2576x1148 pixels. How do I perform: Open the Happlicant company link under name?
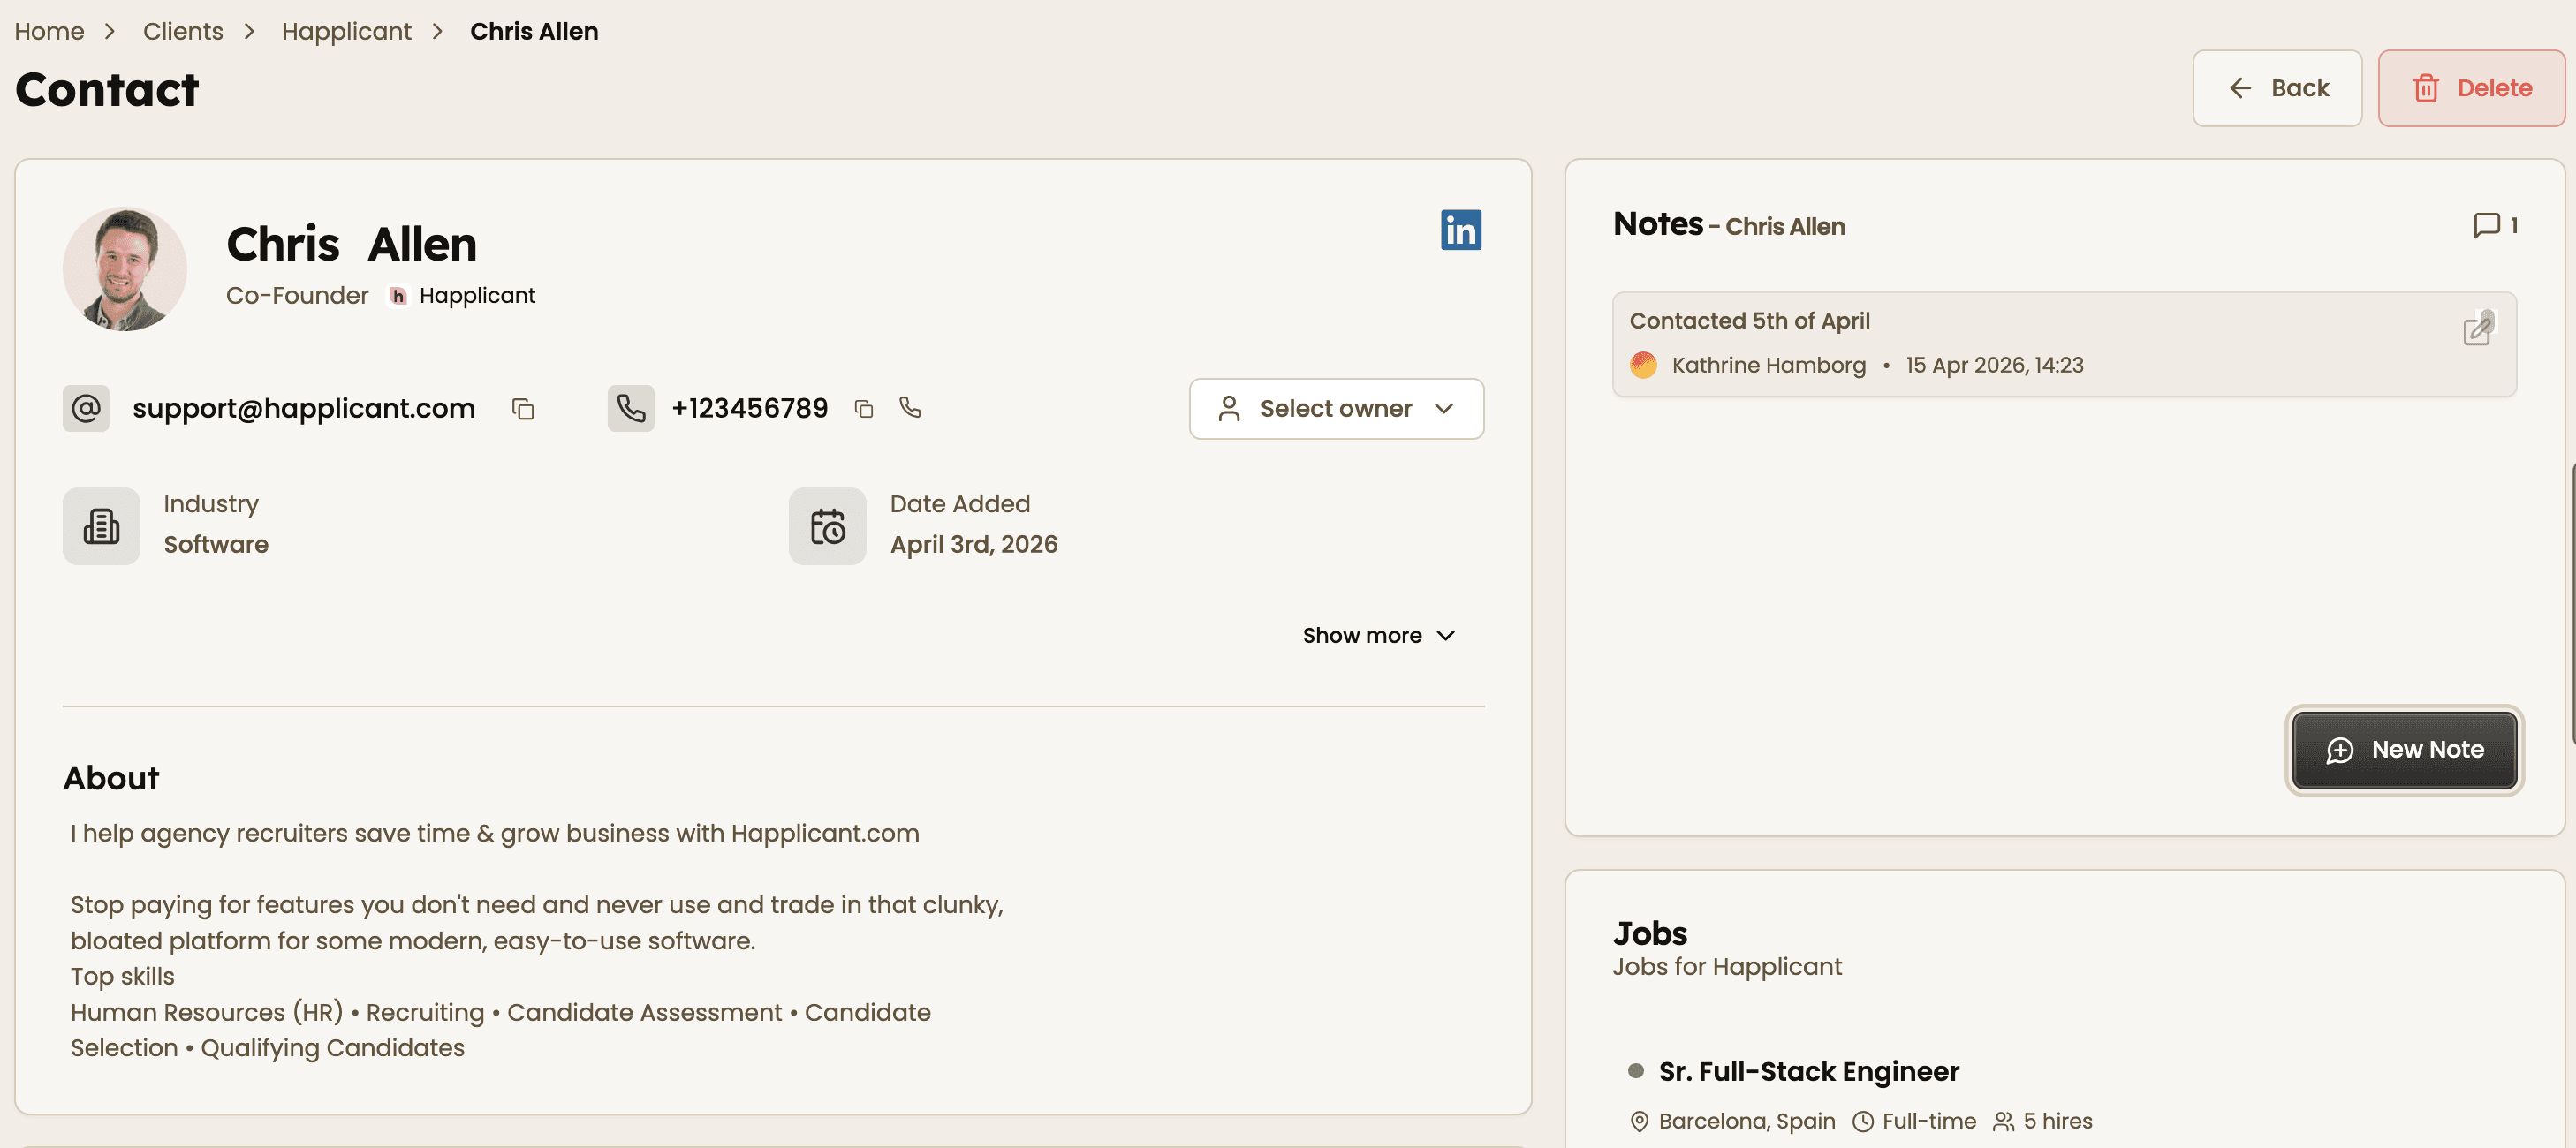pyautogui.click(x=477, y=296)
